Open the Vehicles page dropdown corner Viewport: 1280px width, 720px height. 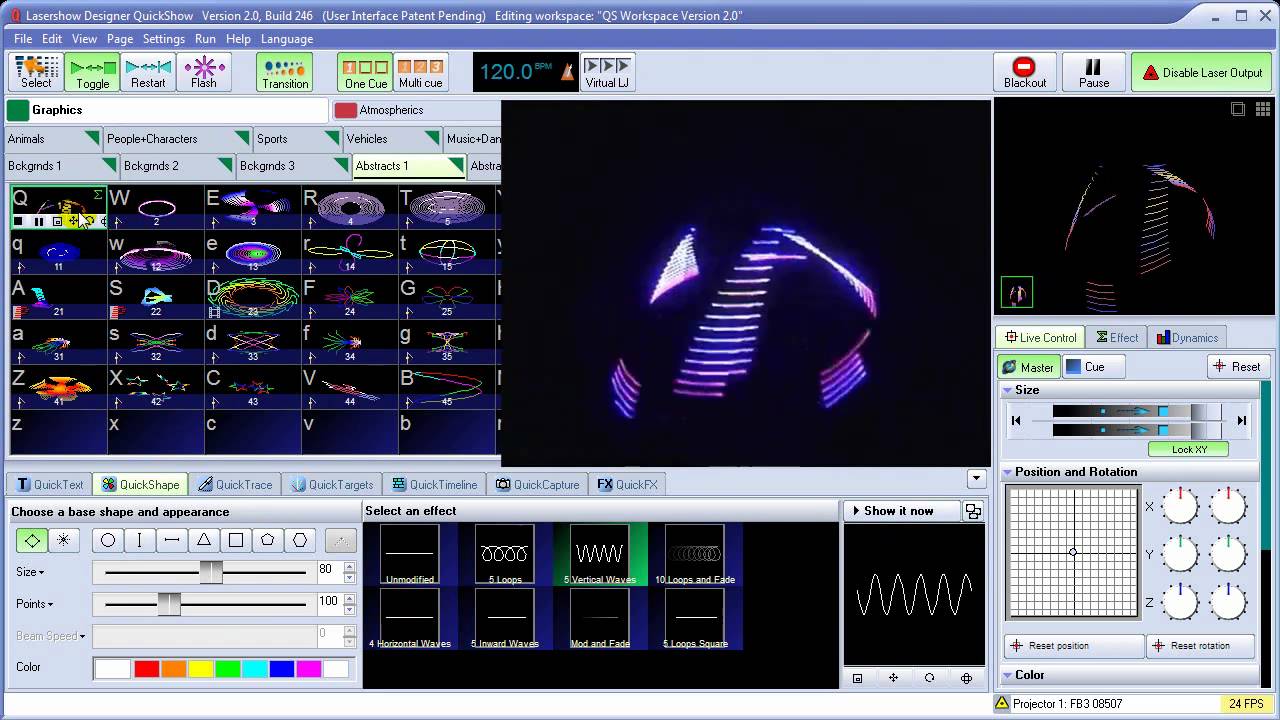(431, 137)
